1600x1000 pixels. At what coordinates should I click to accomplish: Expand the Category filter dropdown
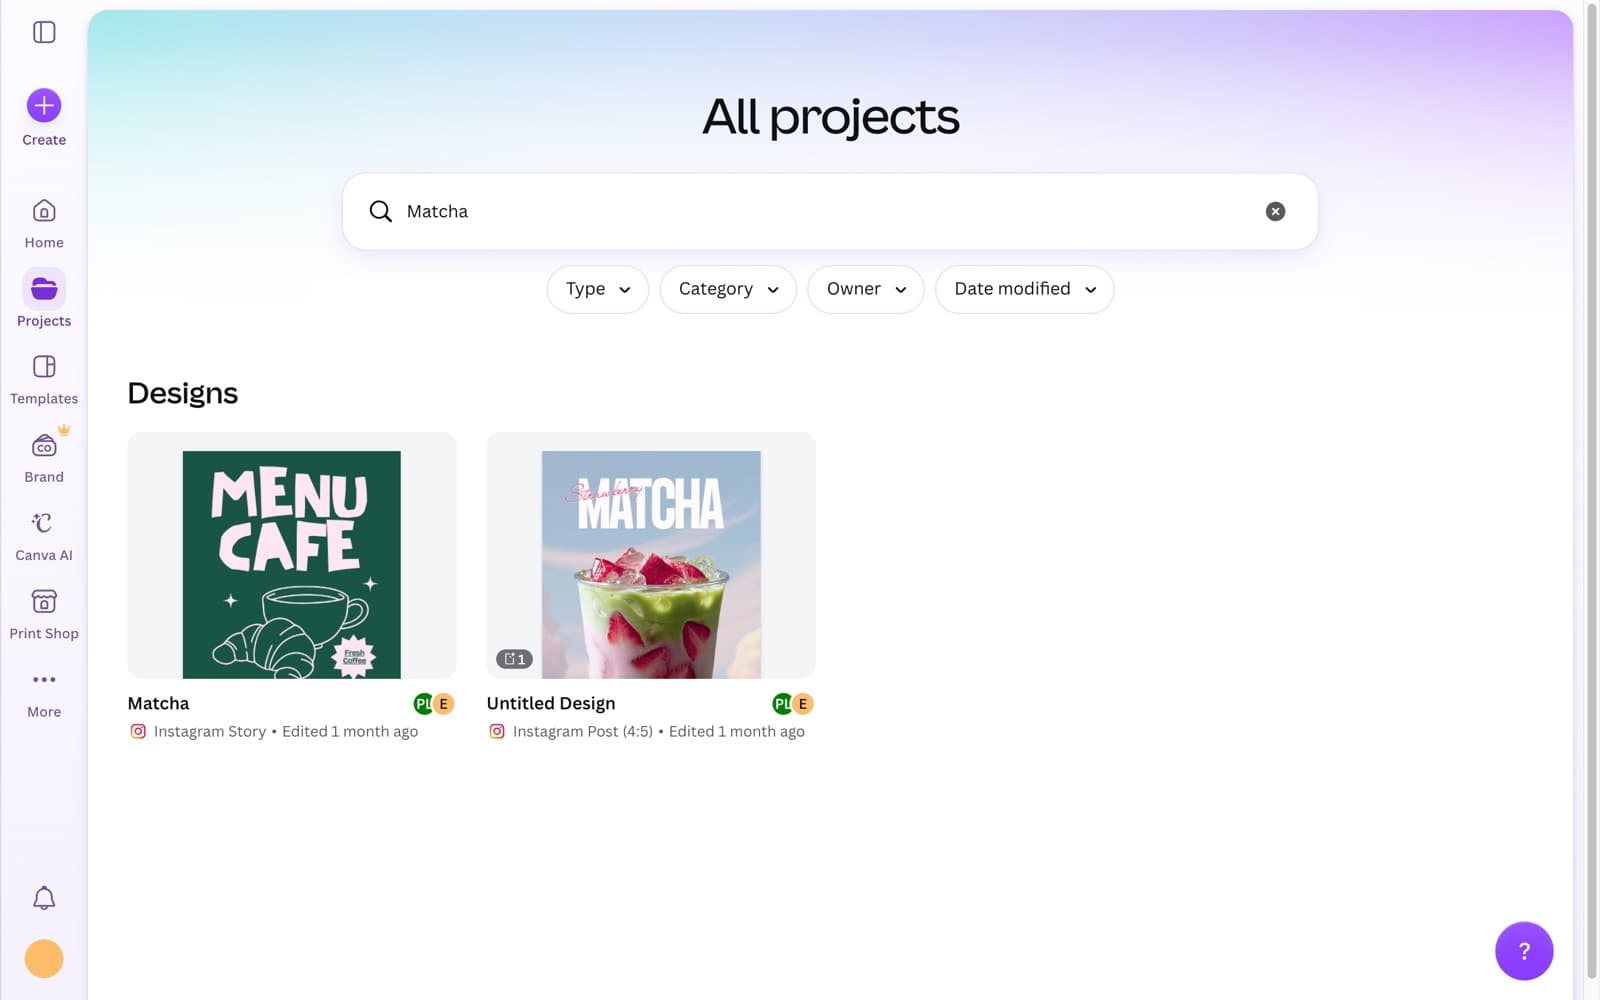[728, 289]
